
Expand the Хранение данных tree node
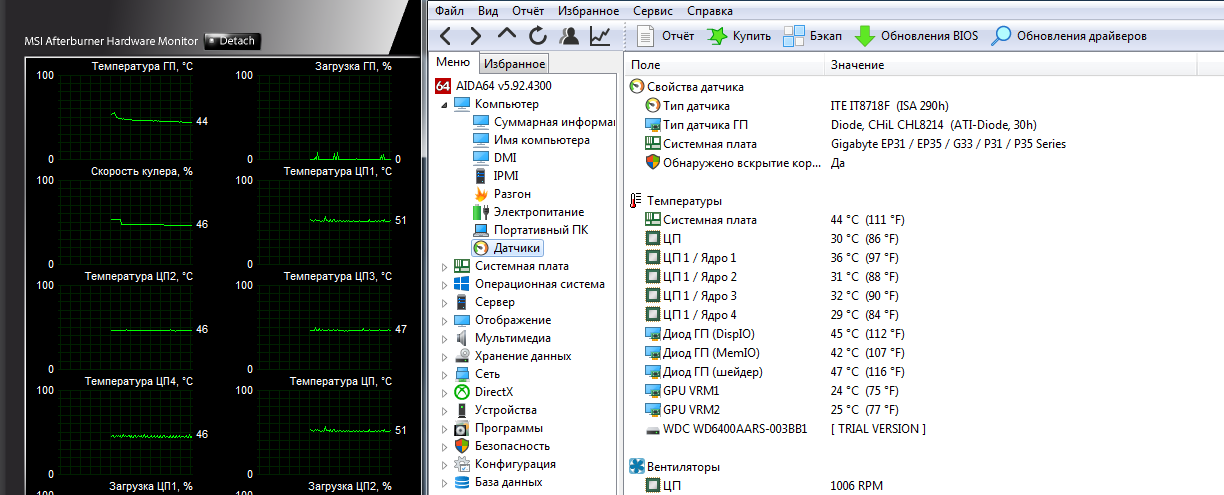tap(445, 356)
